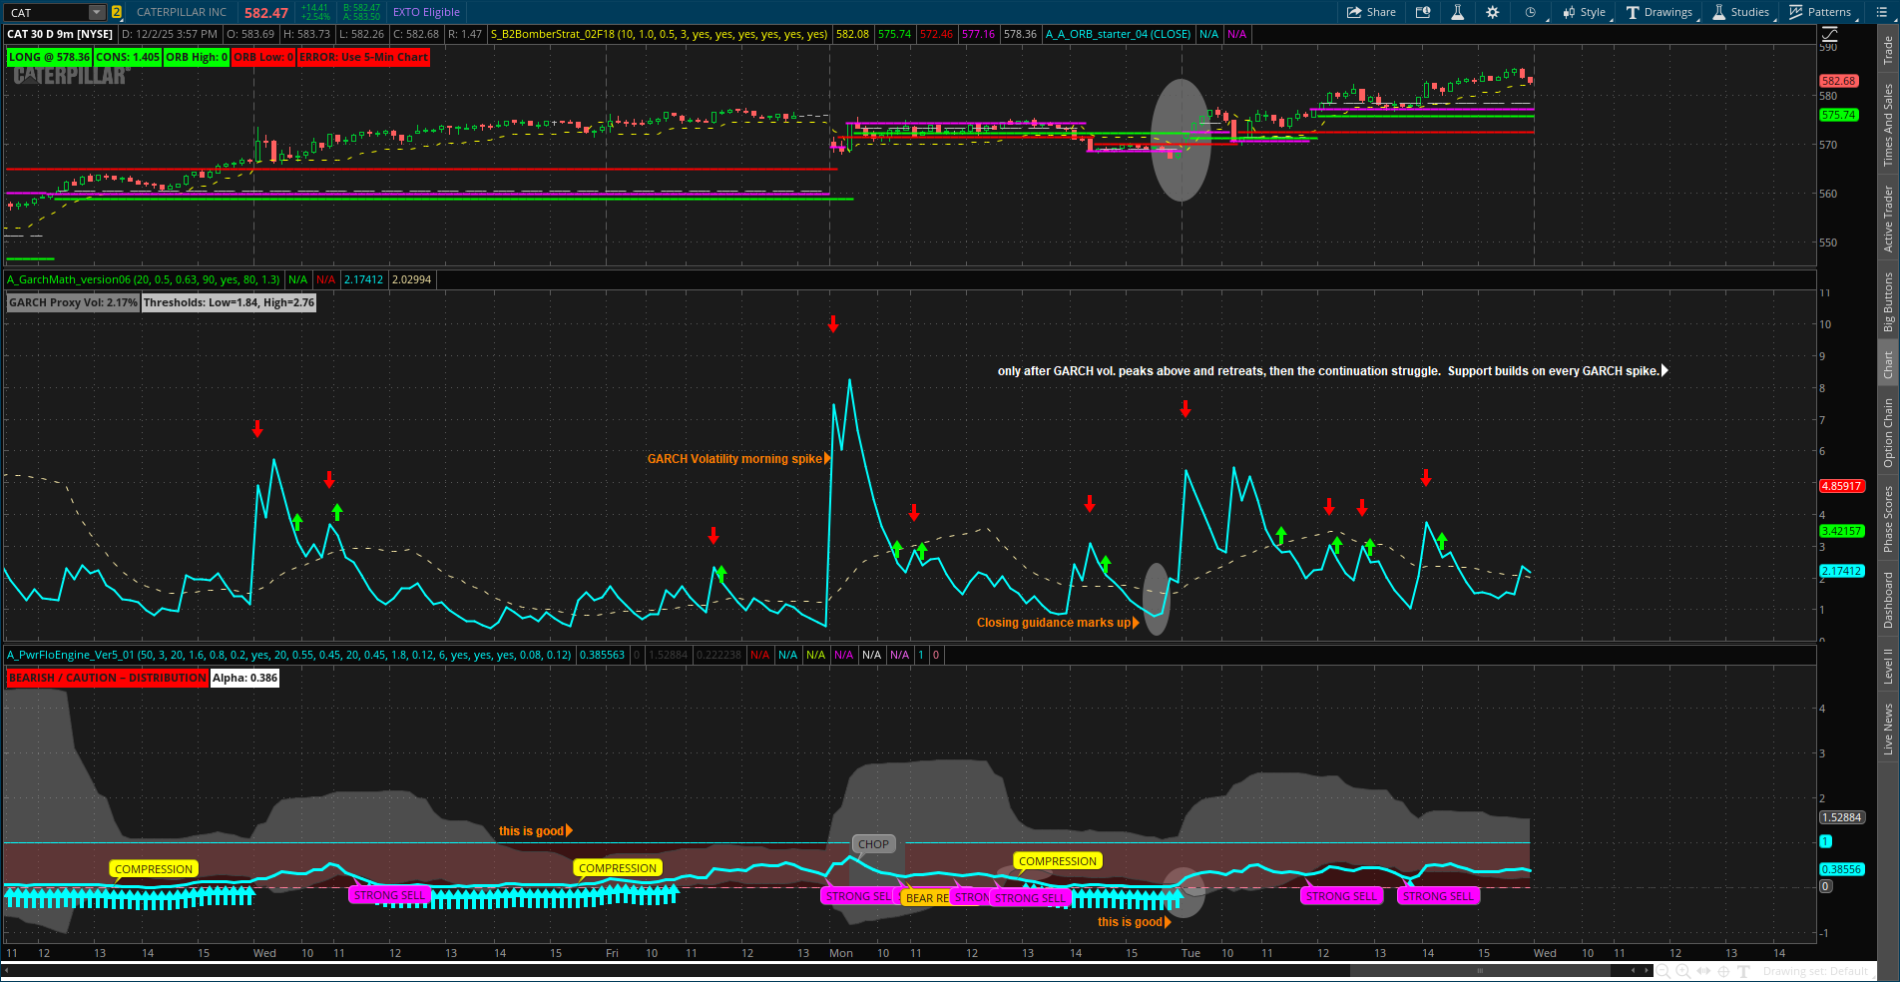1900x982 pixels.
Task: Switch to the Option Chain side tab
Action: coord(1888,432)
